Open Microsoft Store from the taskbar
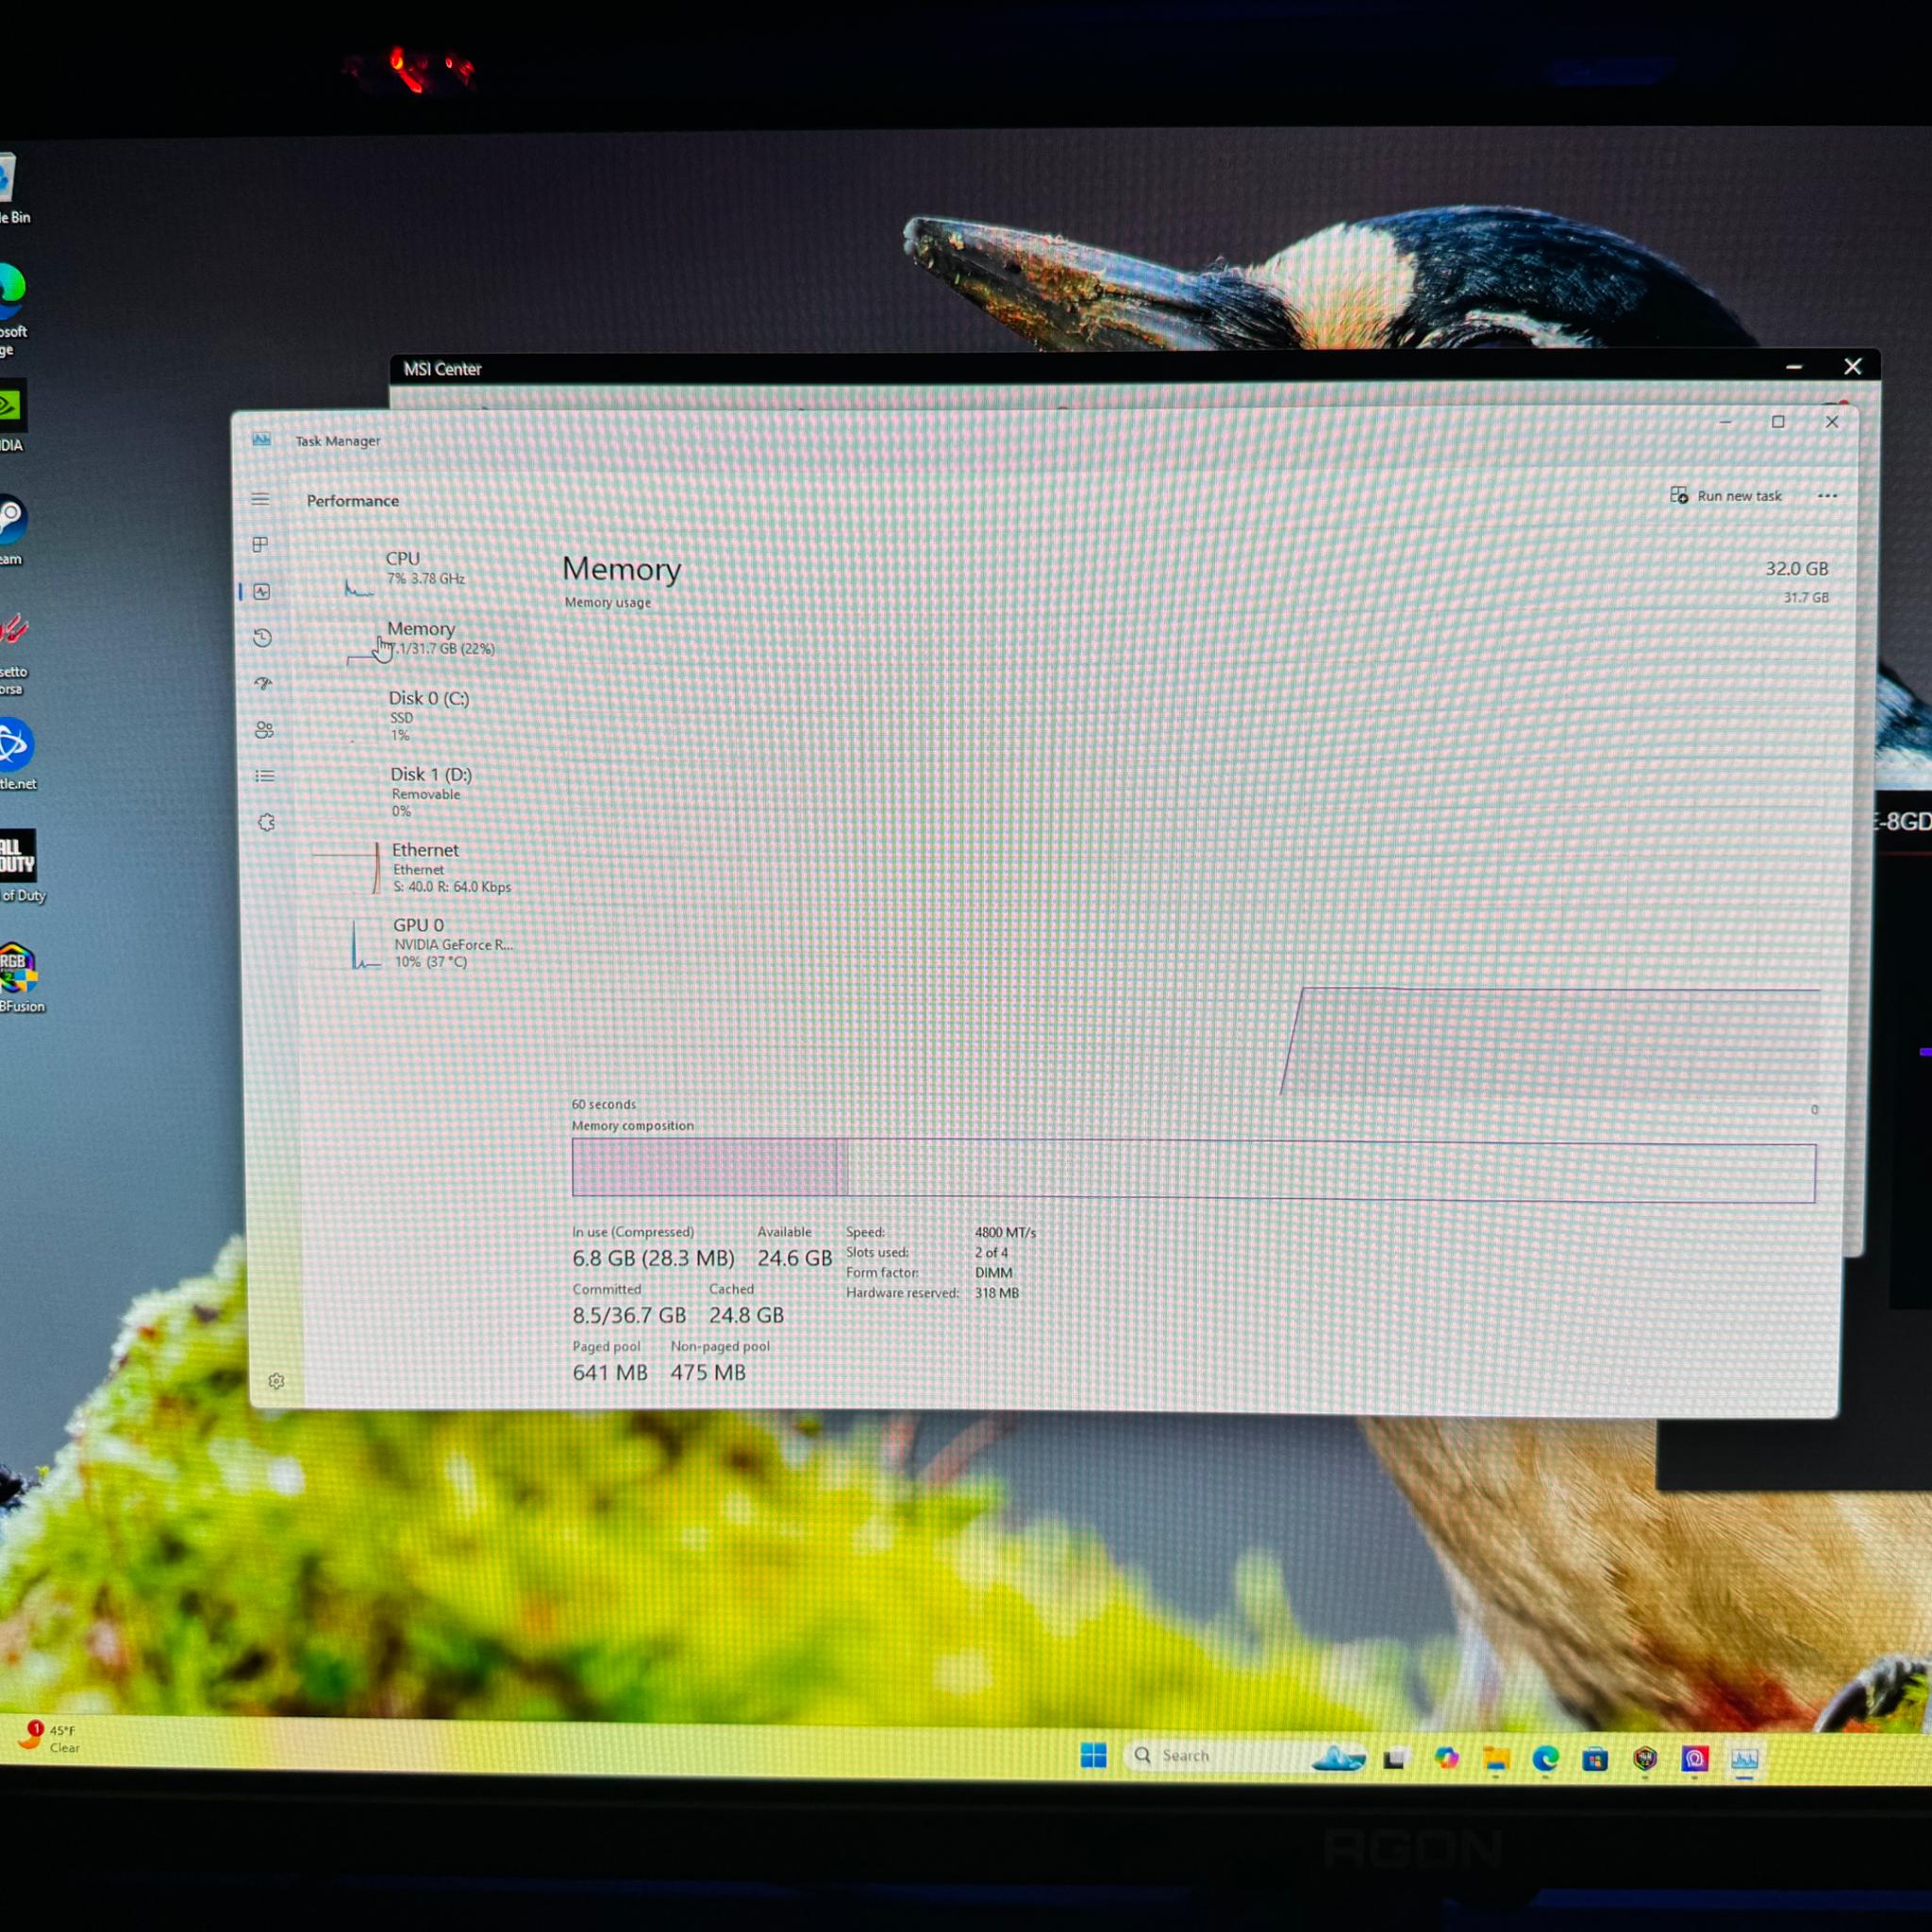 [1595, 1759]
